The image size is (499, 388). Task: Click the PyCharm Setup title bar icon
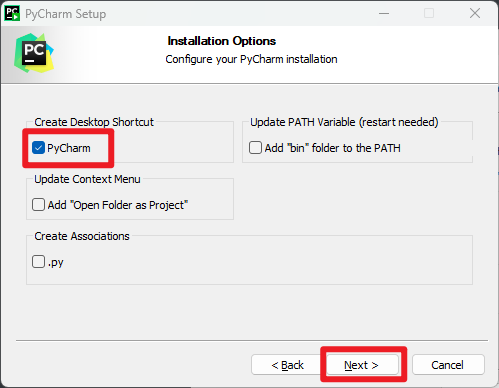point(12,14)
